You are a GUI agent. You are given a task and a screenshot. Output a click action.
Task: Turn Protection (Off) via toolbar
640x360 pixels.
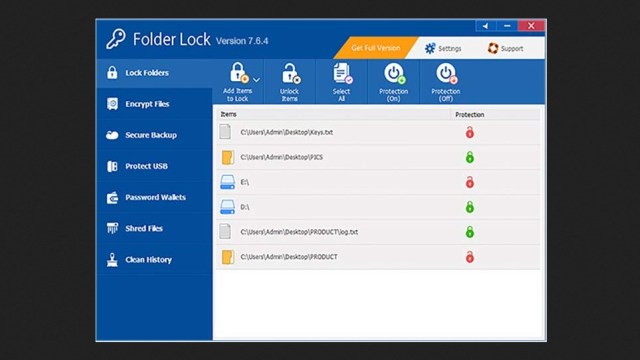pyautogui.click(x=446, y=82)
